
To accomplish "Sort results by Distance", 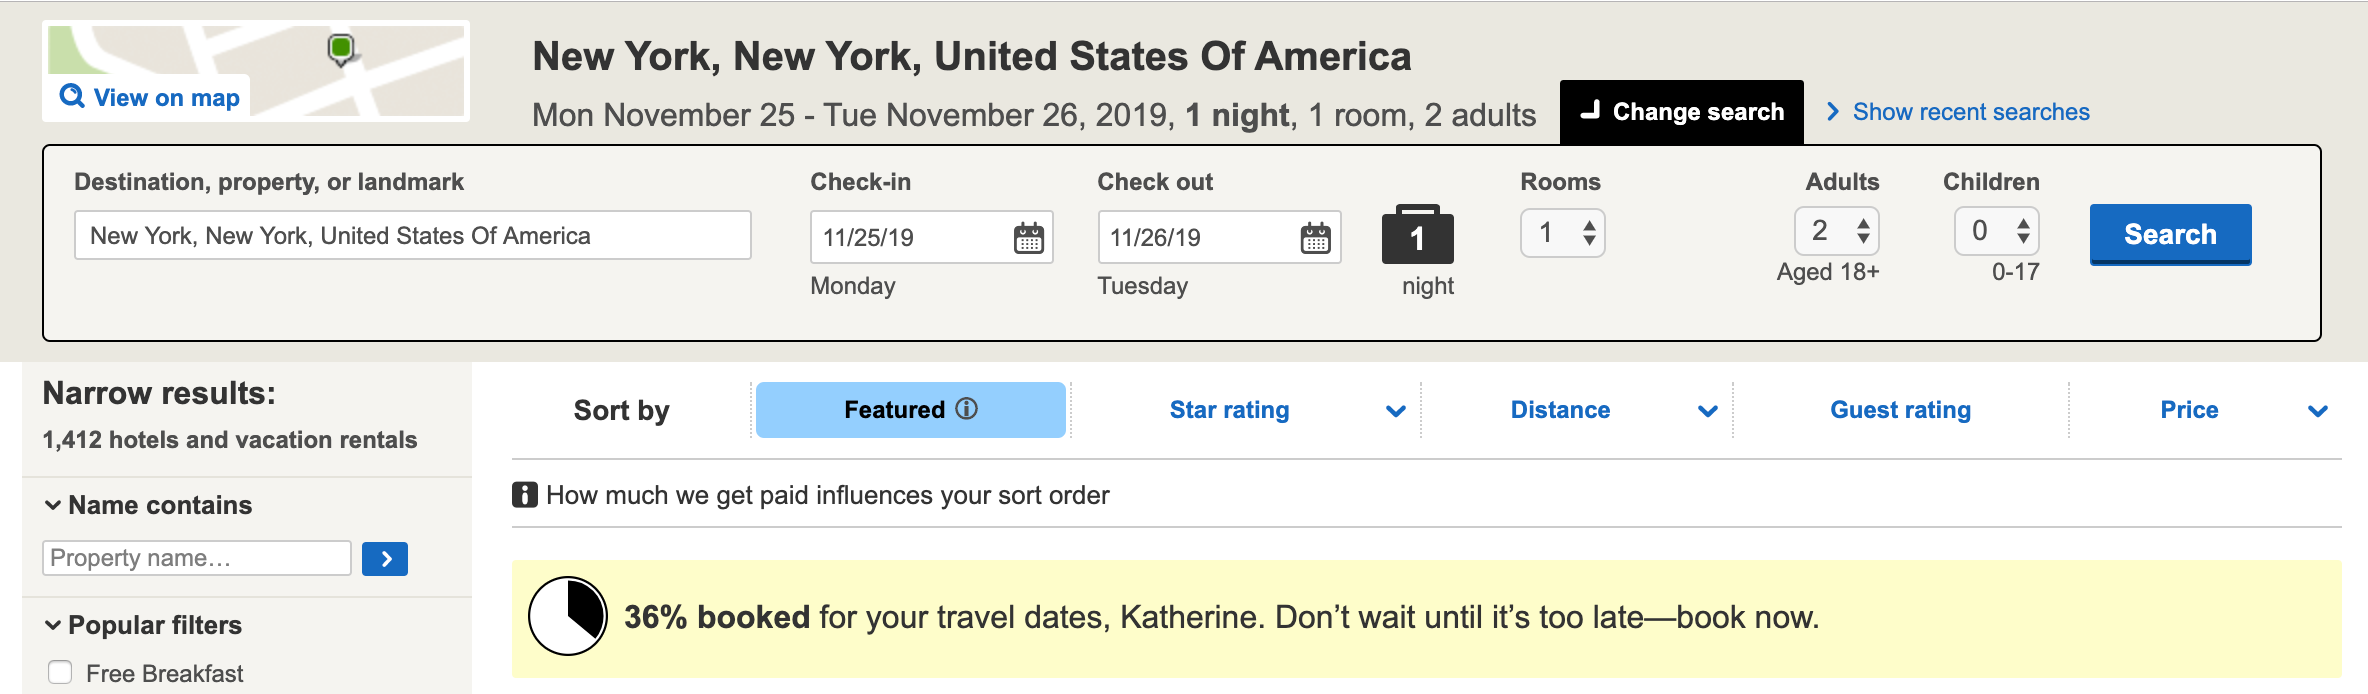I will click(1560, 410).
